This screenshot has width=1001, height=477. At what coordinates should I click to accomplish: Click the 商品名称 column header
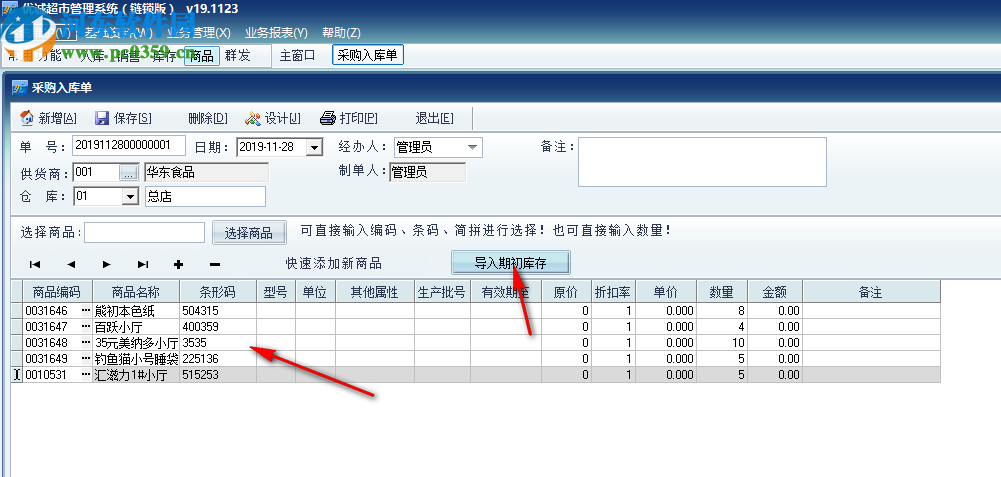[x=136, y=292]
